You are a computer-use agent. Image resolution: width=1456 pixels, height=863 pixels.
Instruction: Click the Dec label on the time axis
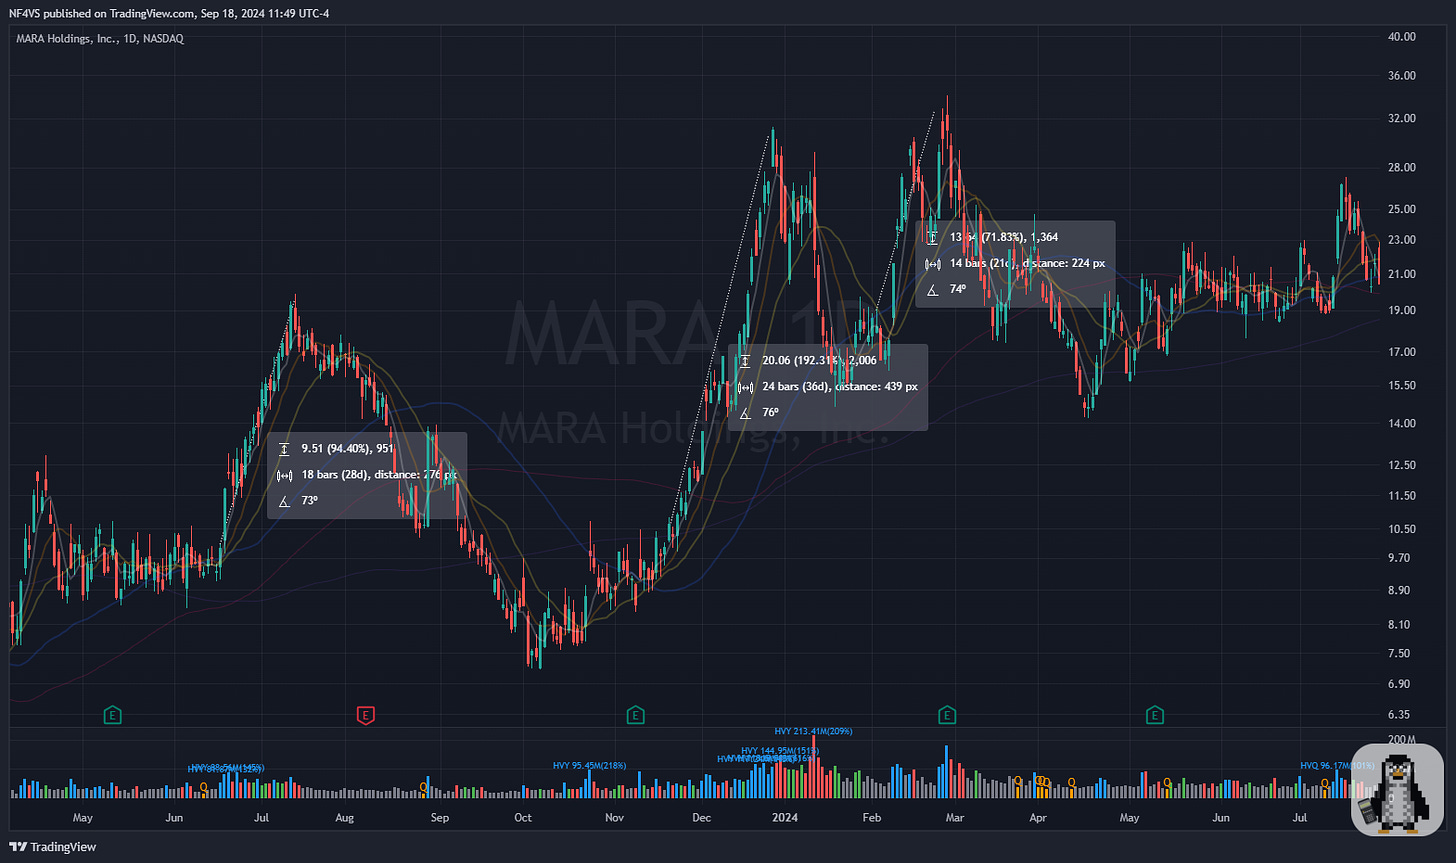[x=701, y=818]
